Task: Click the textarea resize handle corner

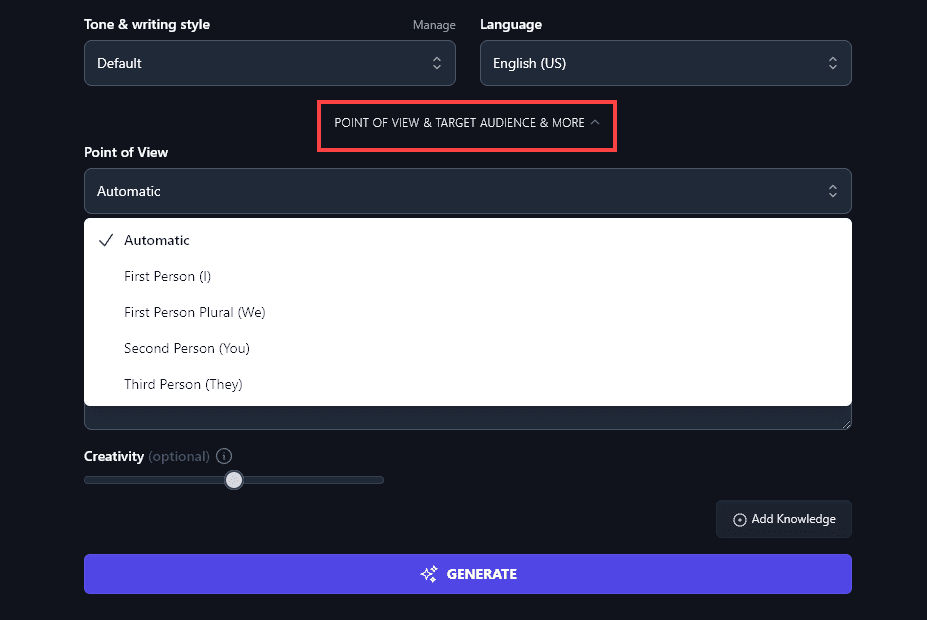Action: click(847, 425)
